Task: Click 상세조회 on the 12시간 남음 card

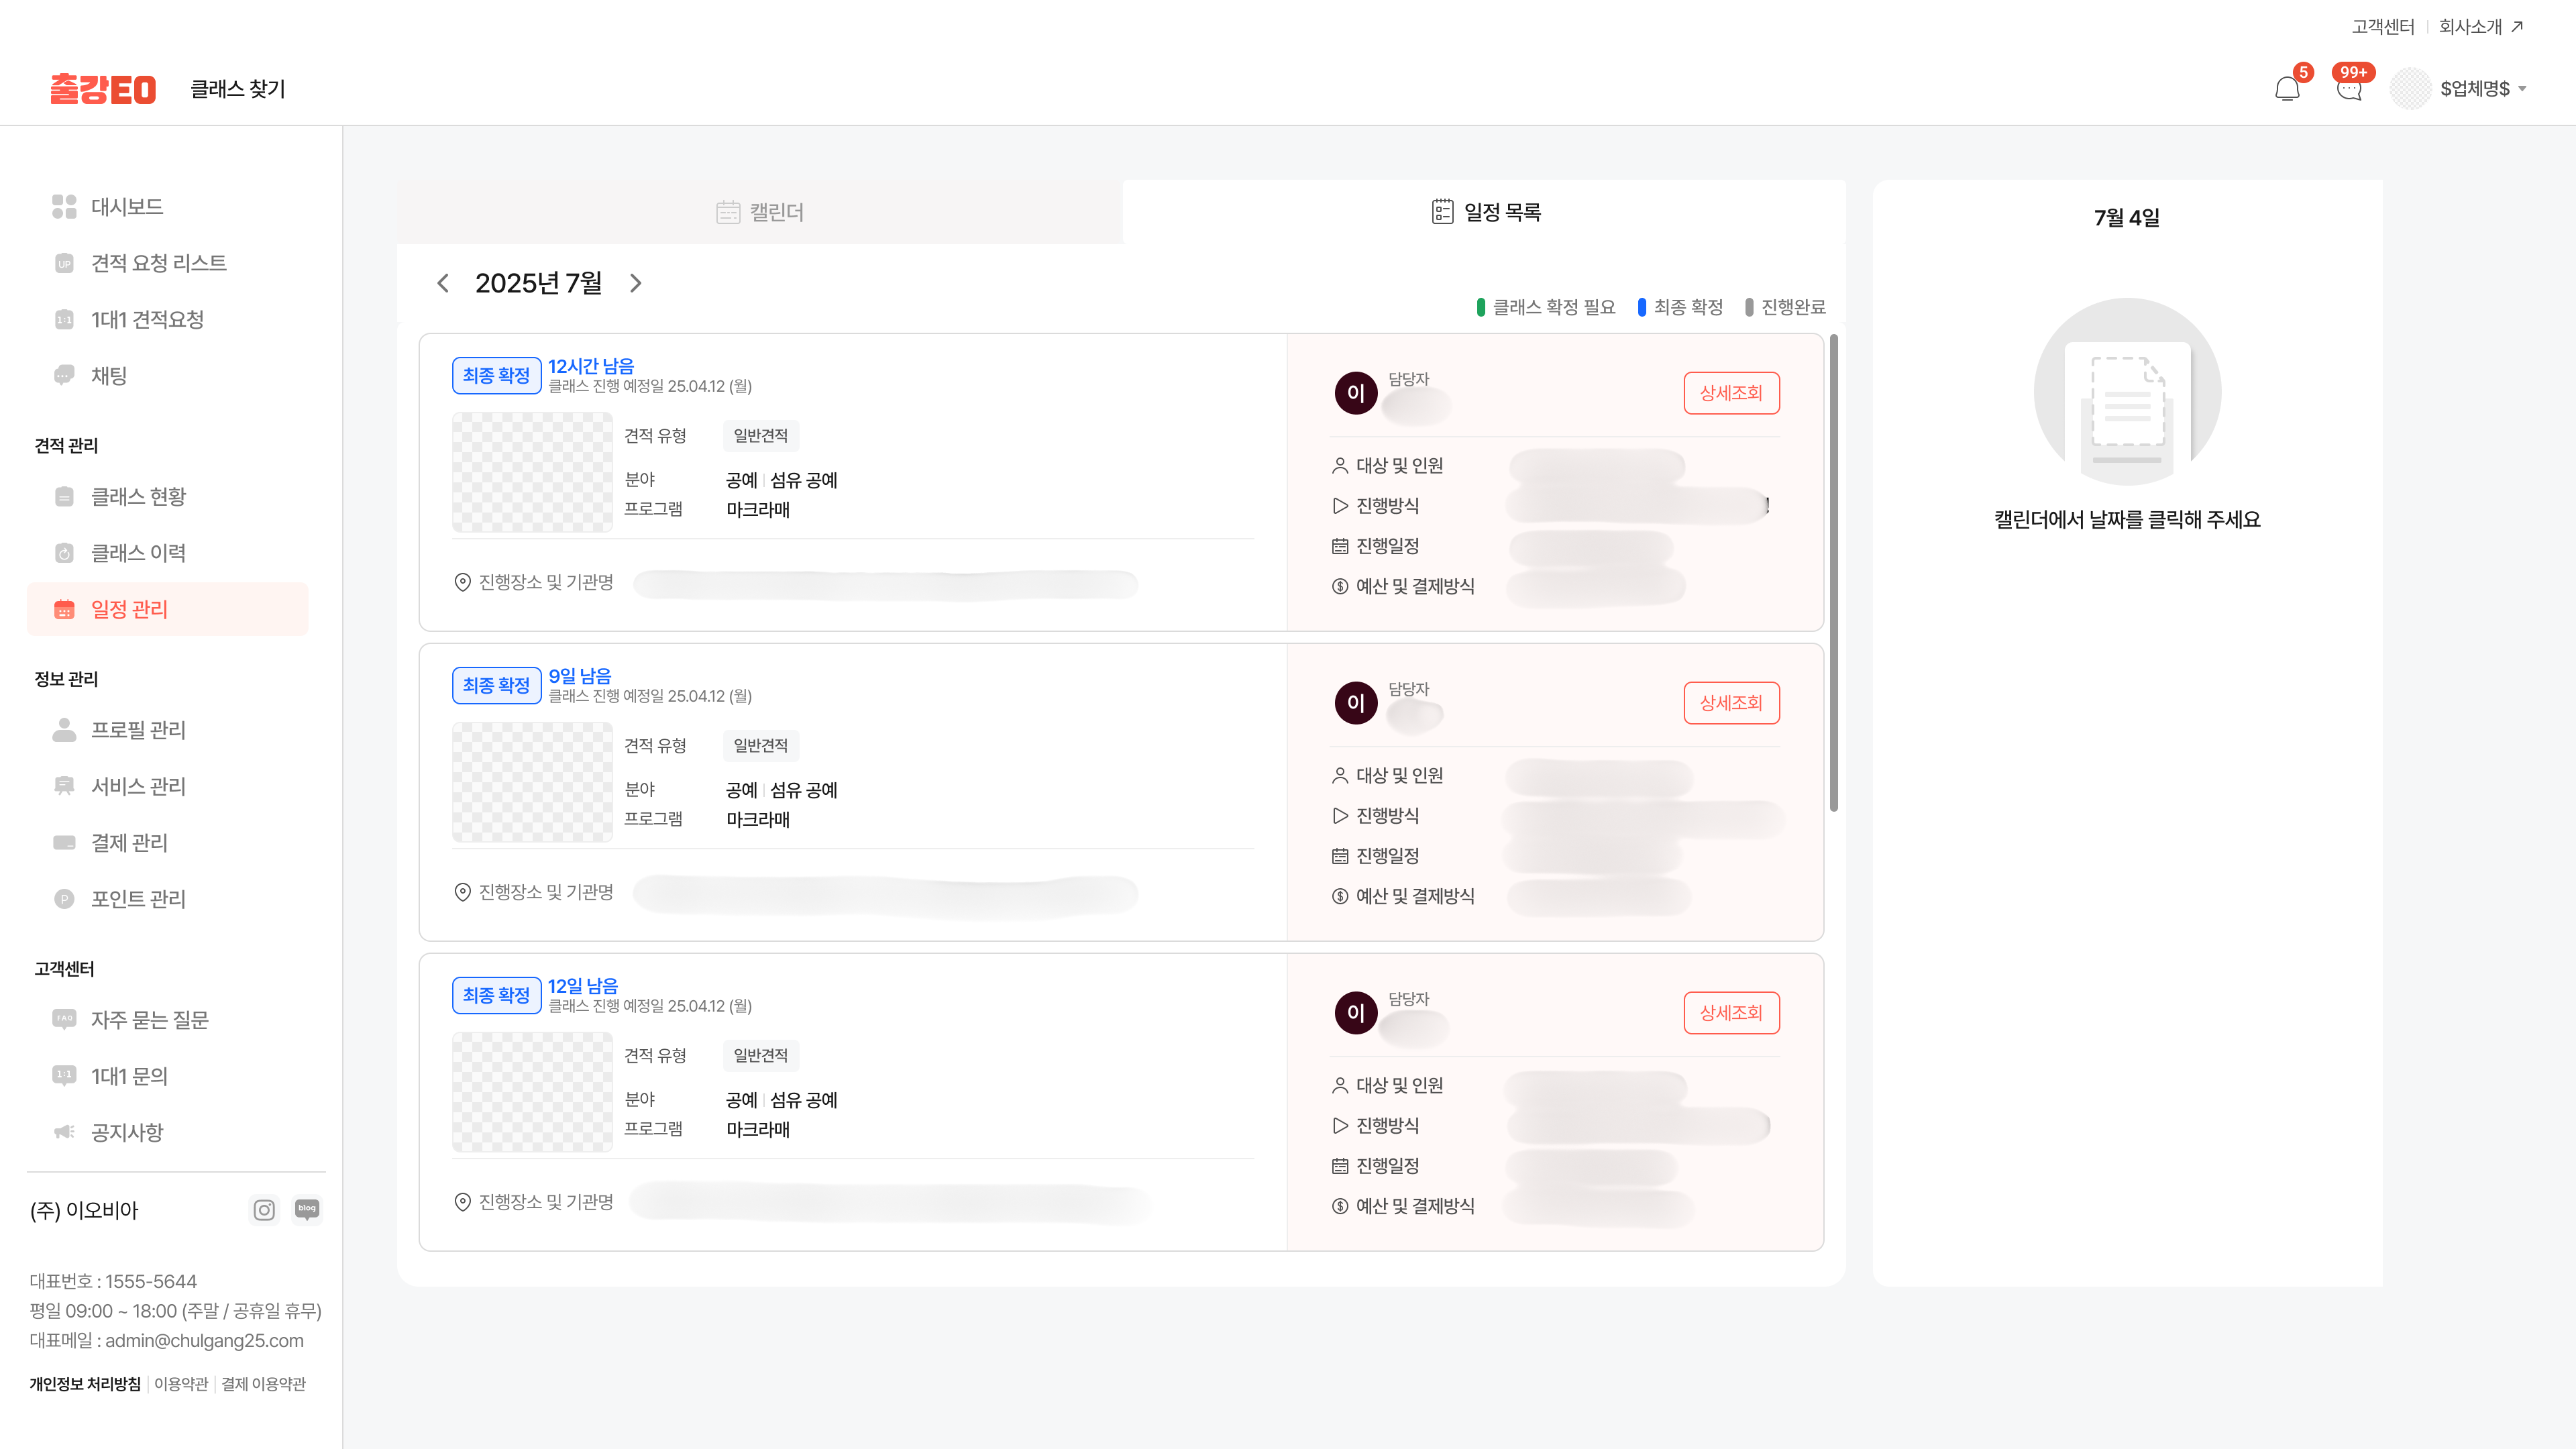Action: click(1731, 393)
